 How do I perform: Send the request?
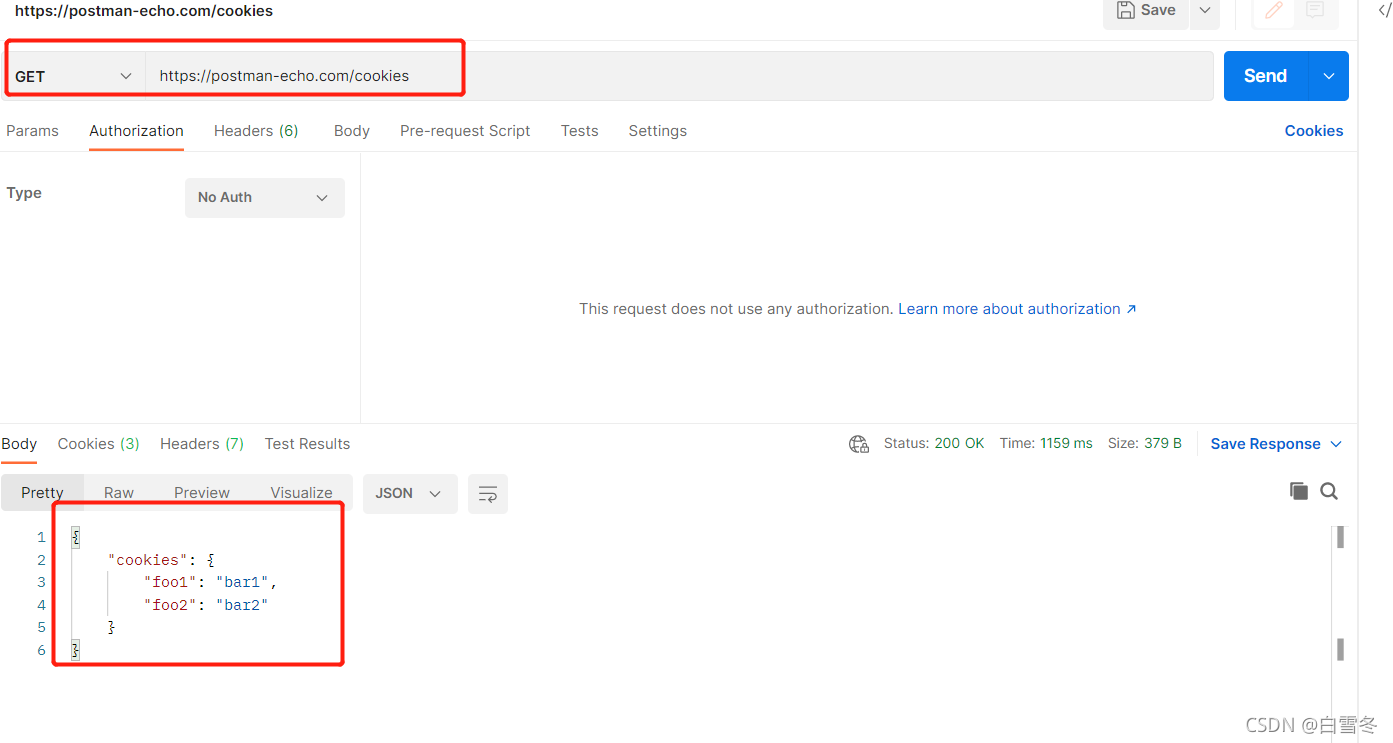point(1265,76)
